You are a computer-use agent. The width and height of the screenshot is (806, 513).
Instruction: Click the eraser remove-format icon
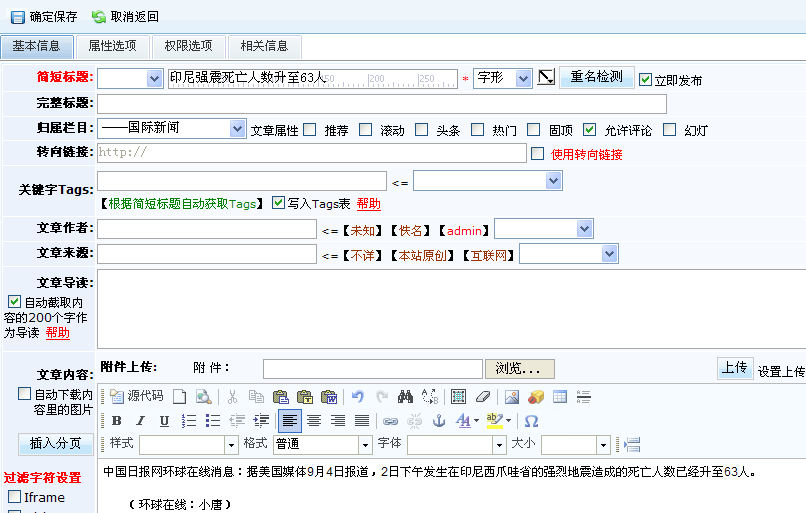483,396
